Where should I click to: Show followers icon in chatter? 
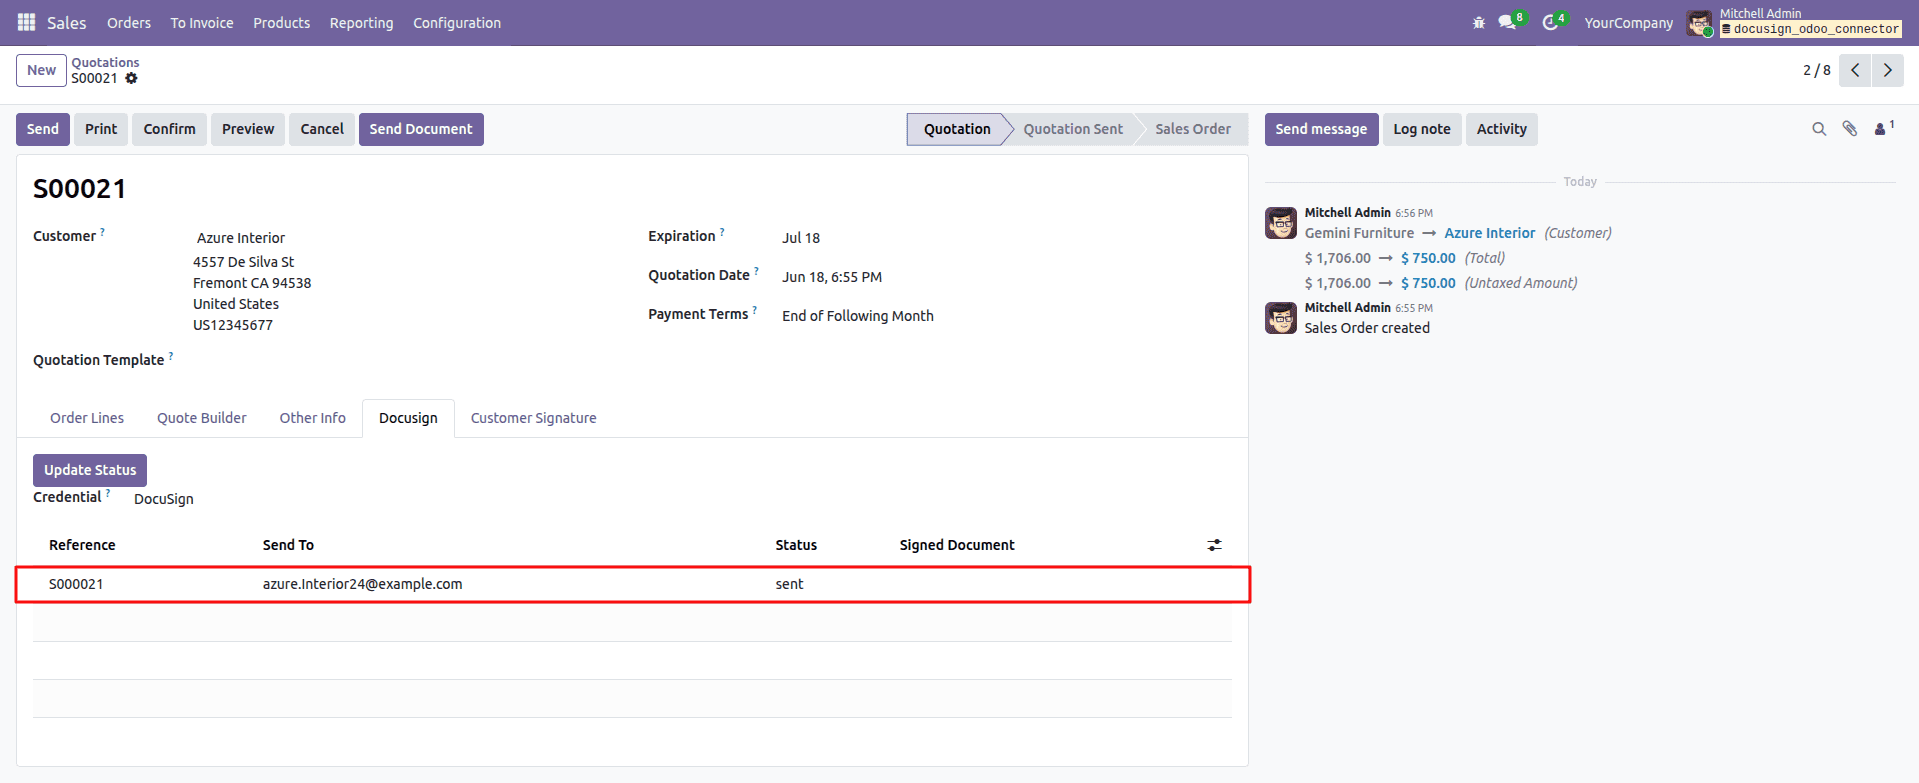(x=1884, y=128)
